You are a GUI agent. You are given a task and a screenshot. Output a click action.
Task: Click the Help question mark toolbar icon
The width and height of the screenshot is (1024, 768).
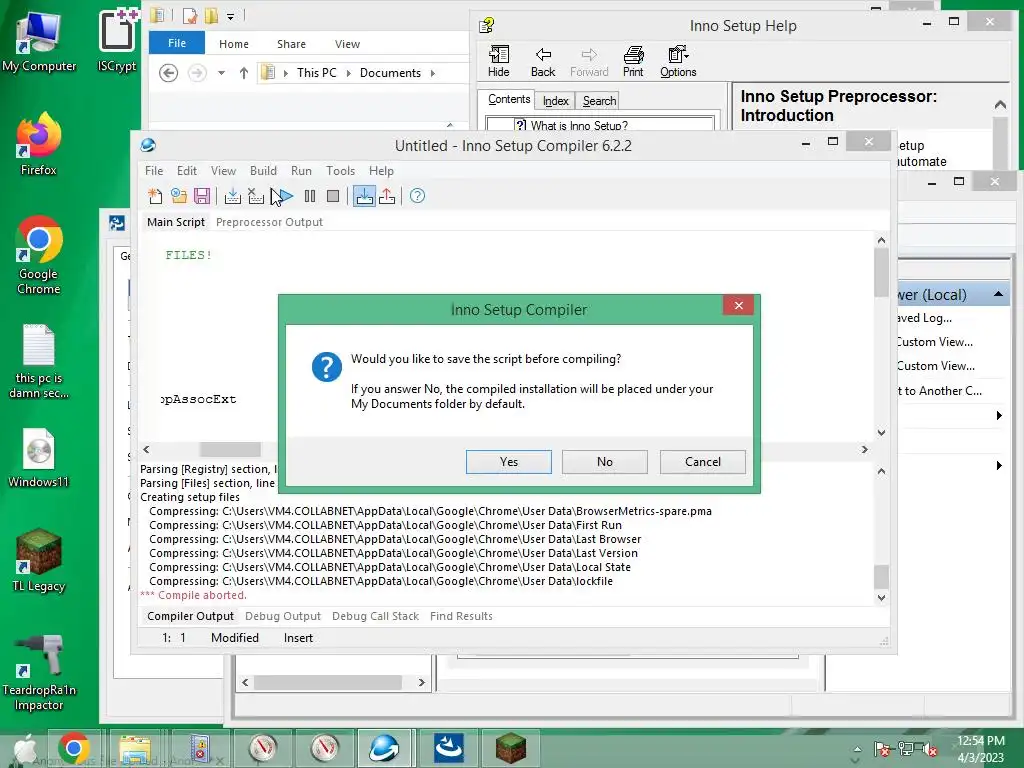(x=417, y=196)
